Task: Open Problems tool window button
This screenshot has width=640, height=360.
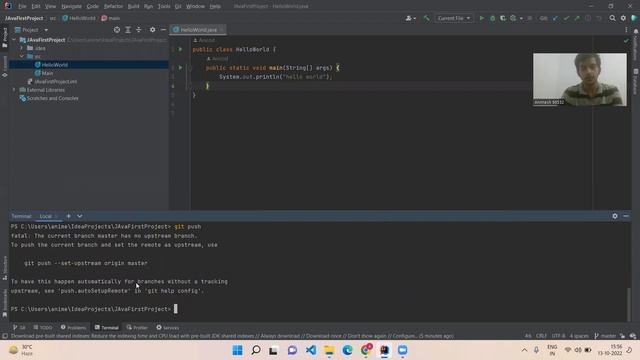Action: pos(73,327)
